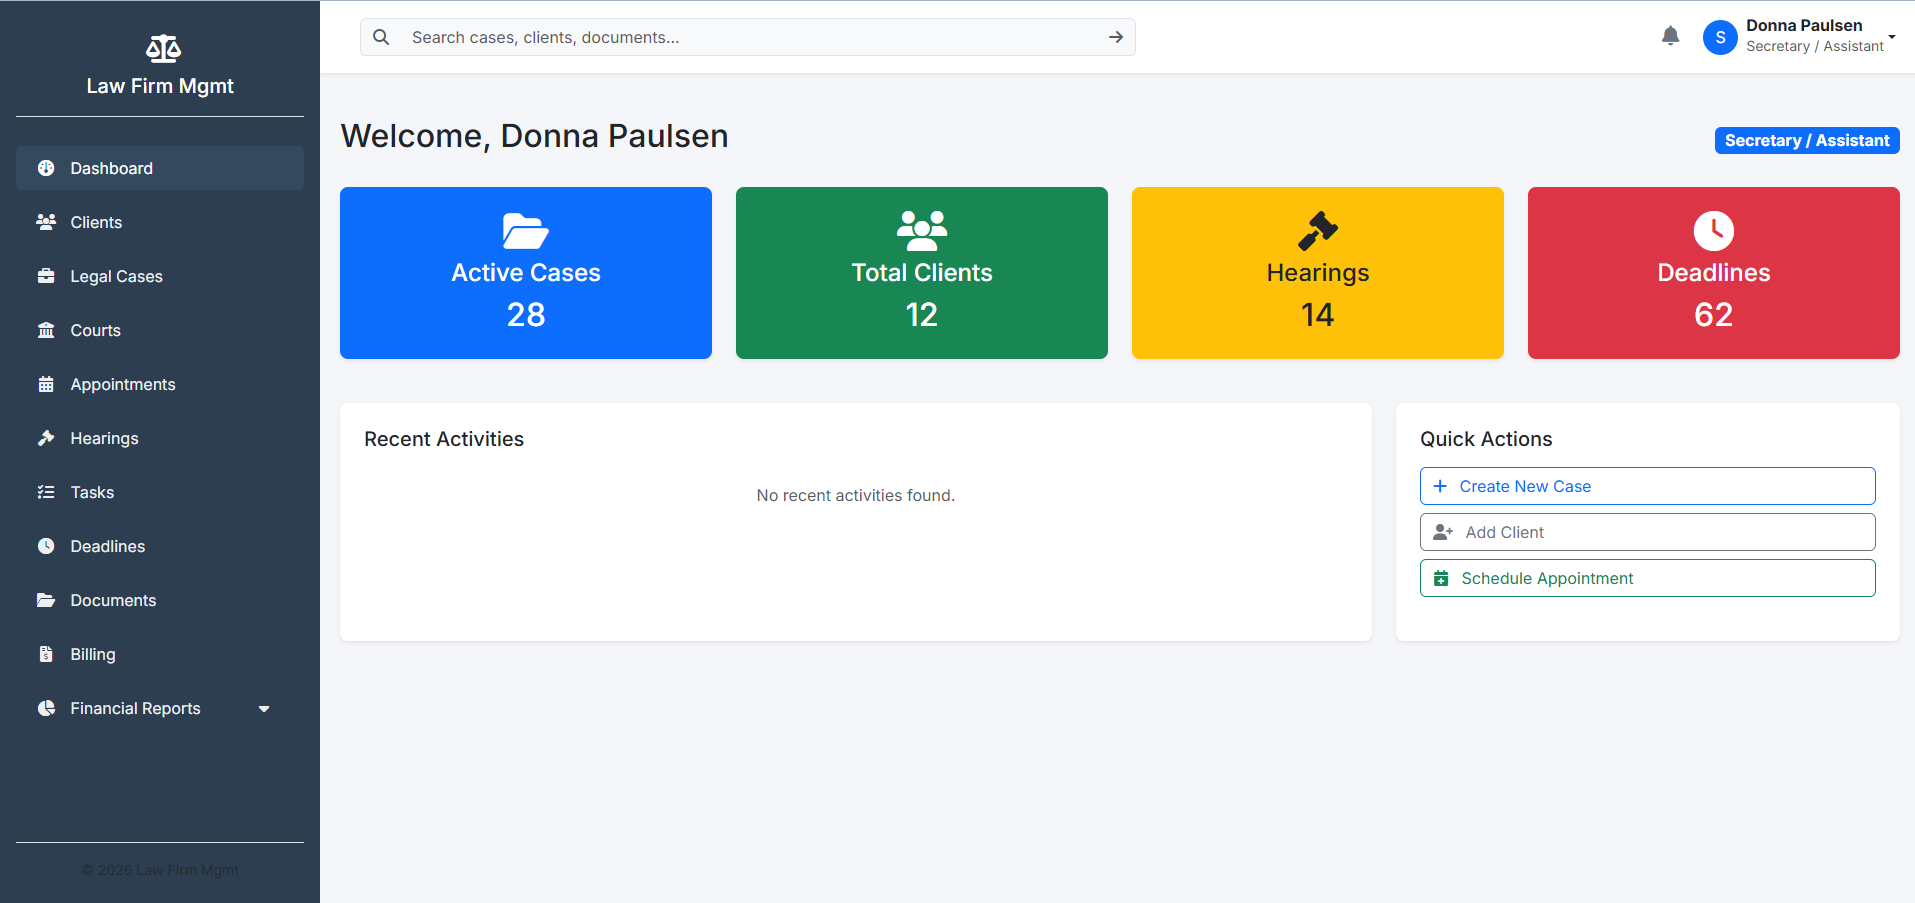
Task: Click the Active Cases count 28
Action: 526,315
